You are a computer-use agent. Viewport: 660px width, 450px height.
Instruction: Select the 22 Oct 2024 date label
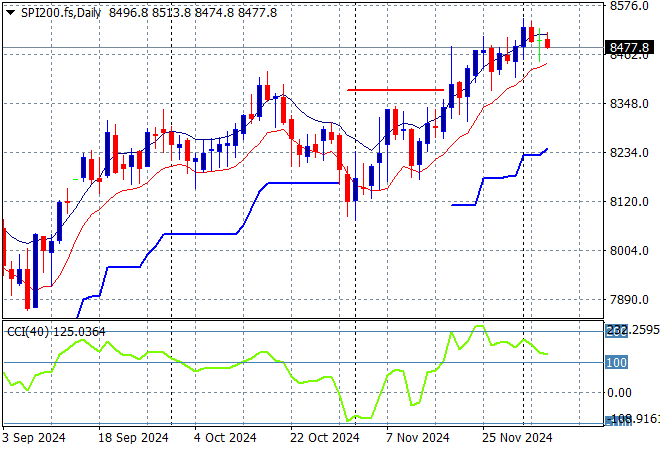325,438
